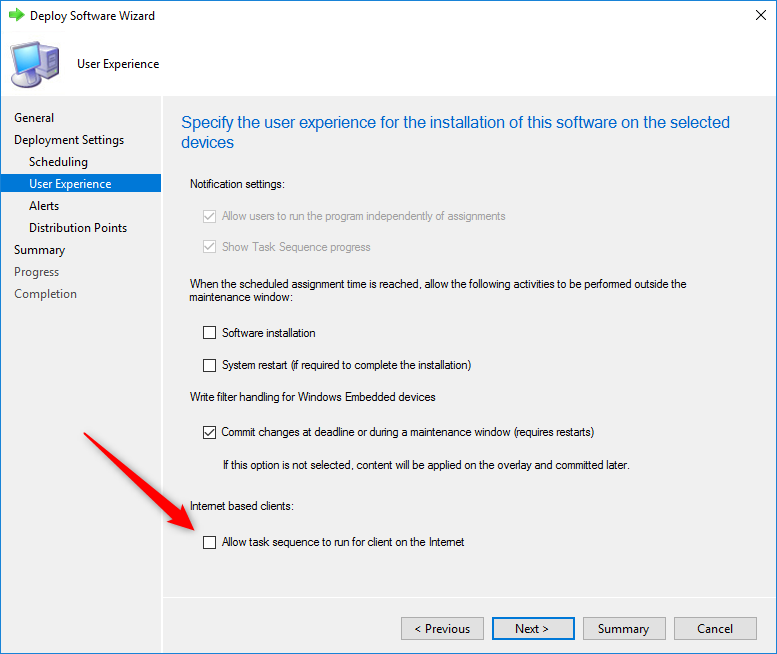Click the Internet based clients label
The image size is (777, 654).
pos(242,506)
